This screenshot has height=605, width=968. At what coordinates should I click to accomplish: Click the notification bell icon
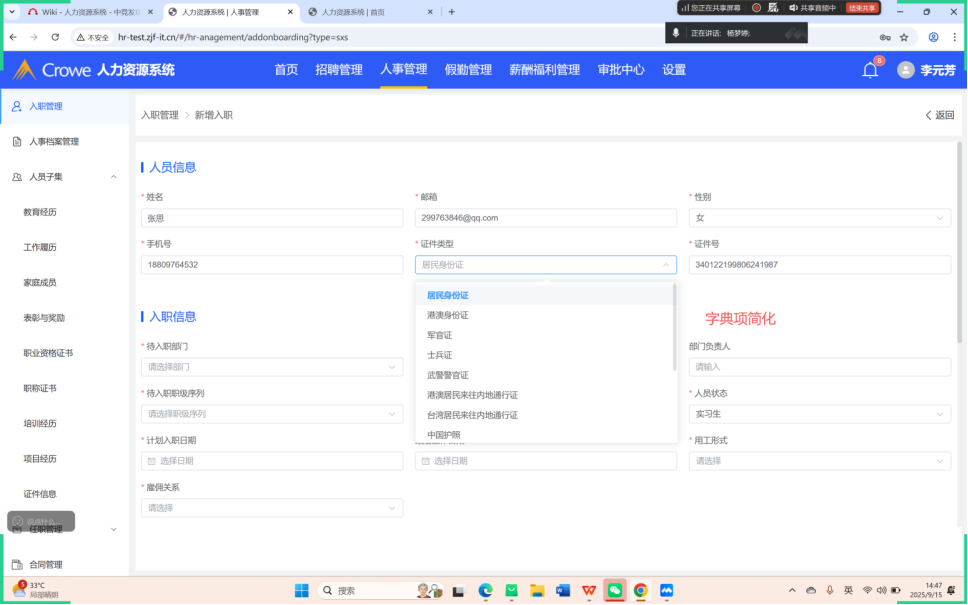(x=870, y=70)
